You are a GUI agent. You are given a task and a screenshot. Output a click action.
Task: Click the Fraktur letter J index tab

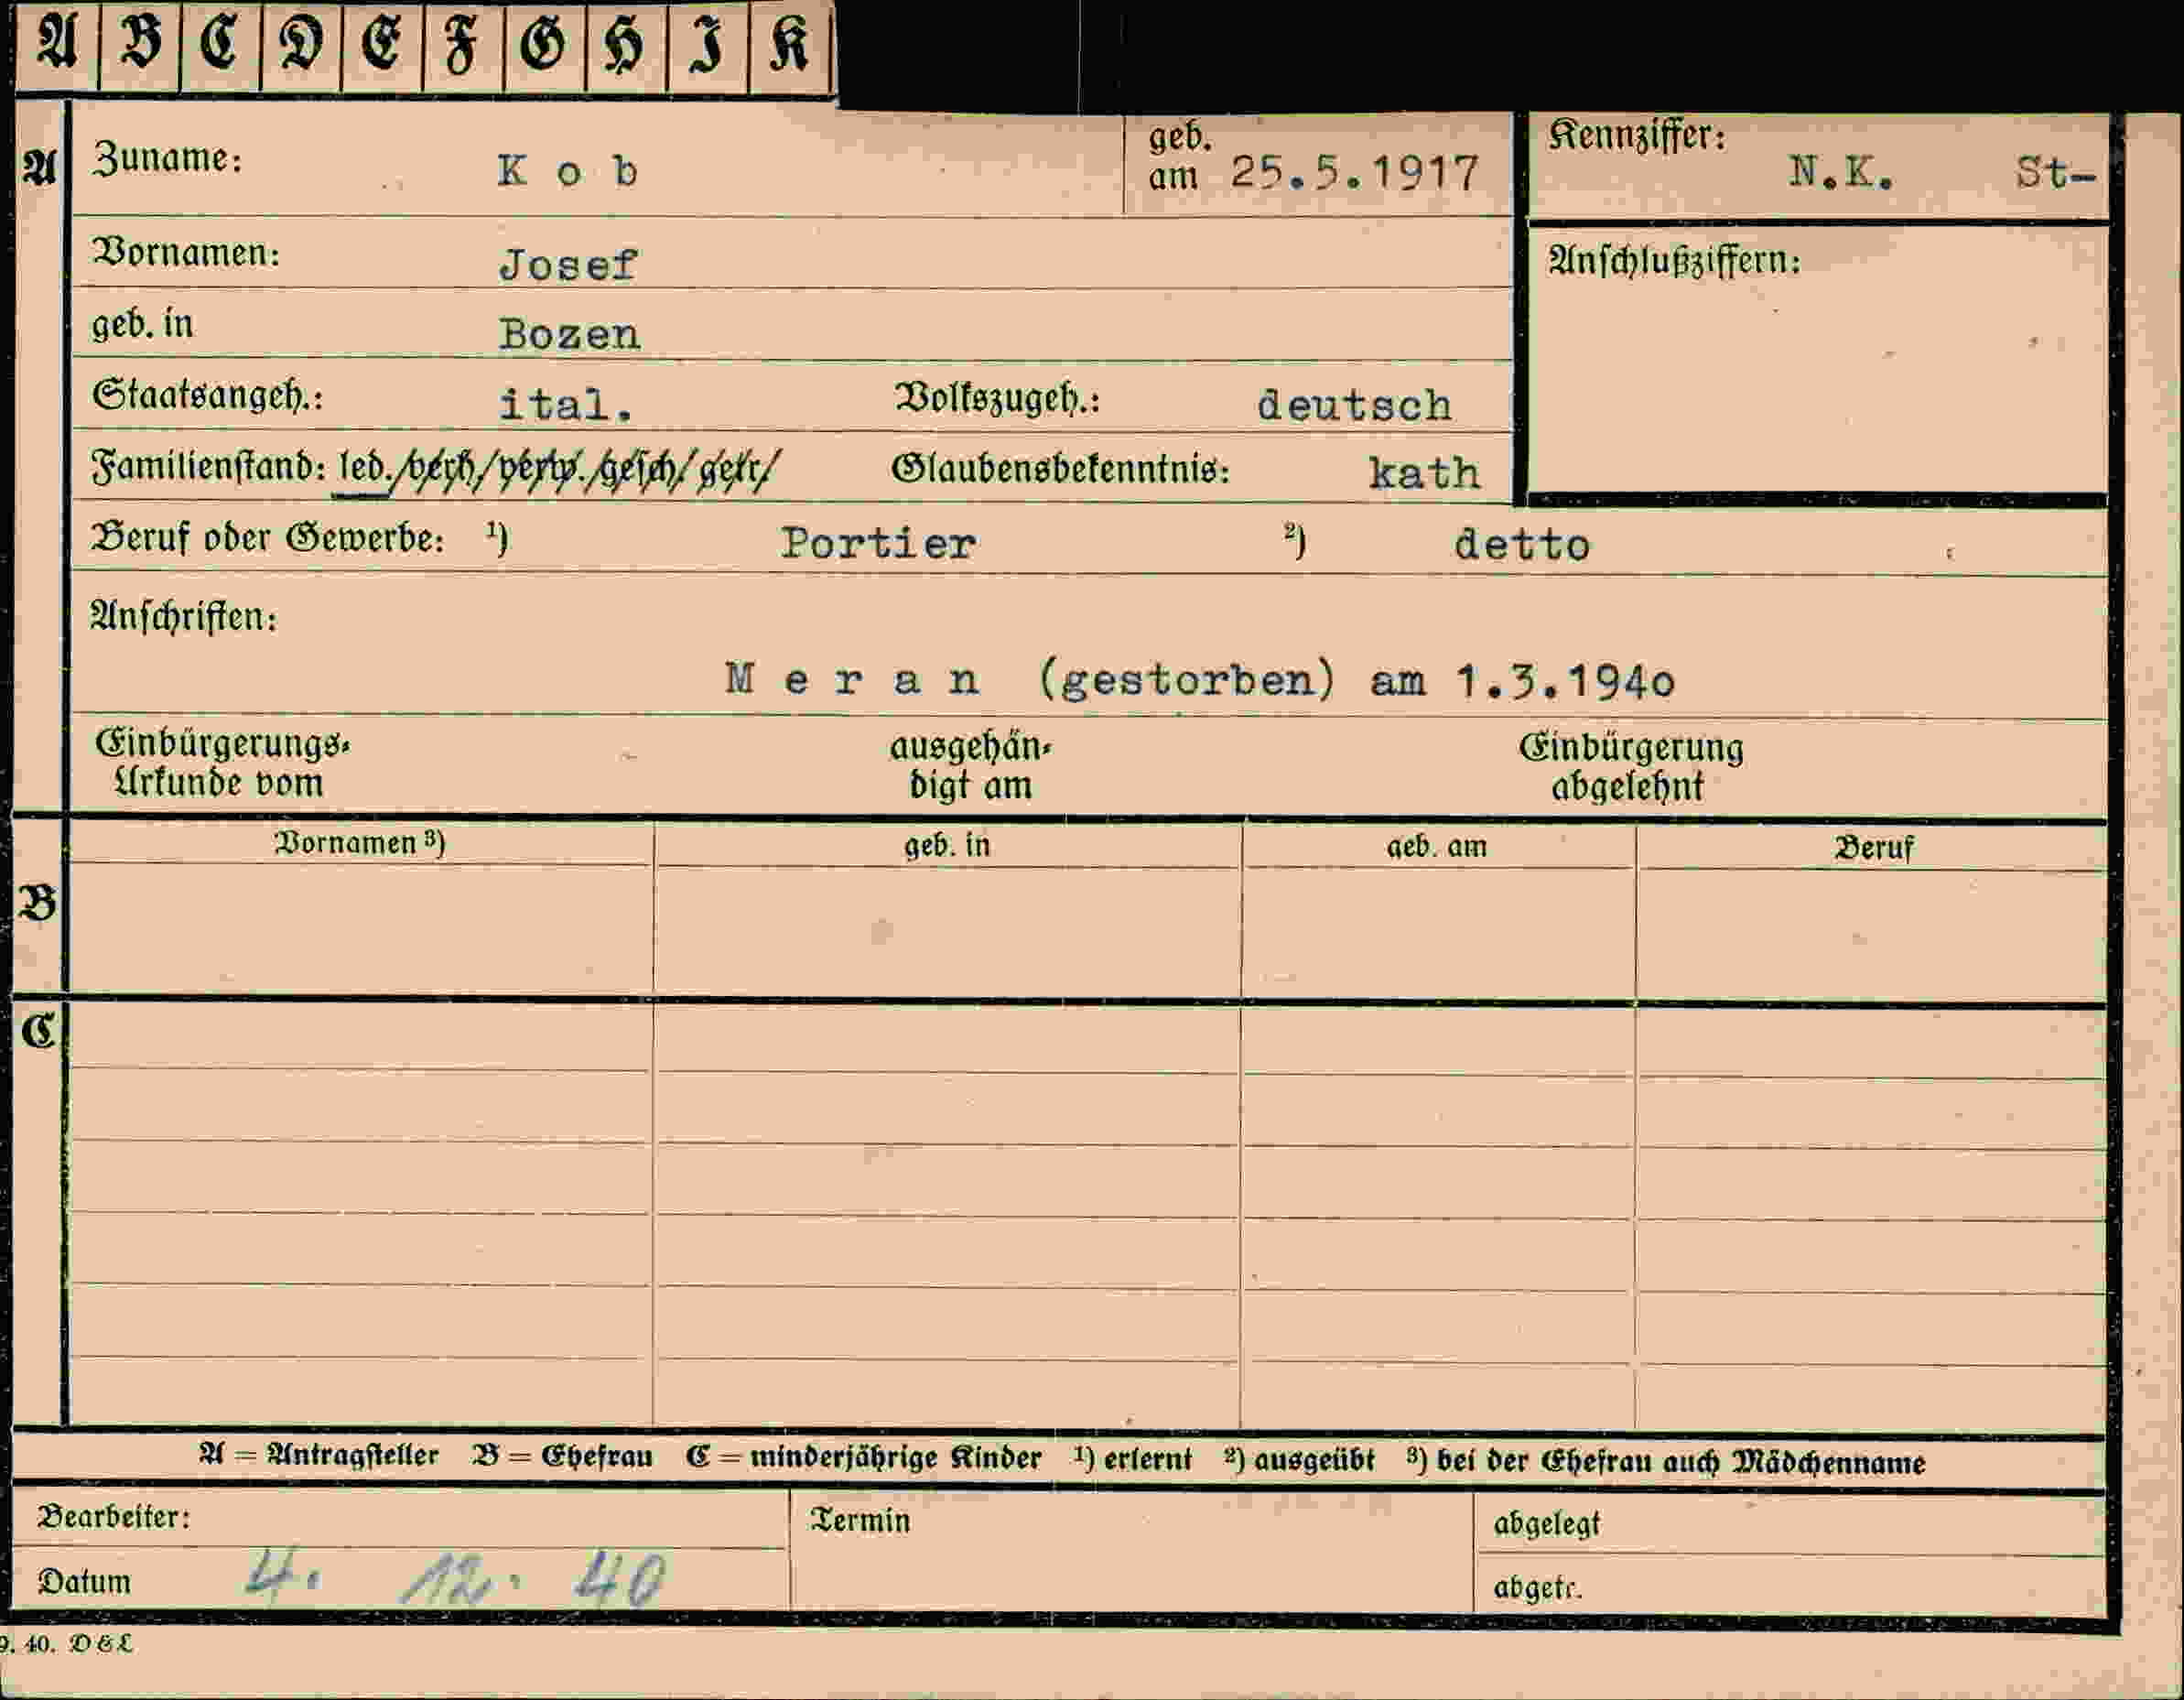click(x=707, y=44)
